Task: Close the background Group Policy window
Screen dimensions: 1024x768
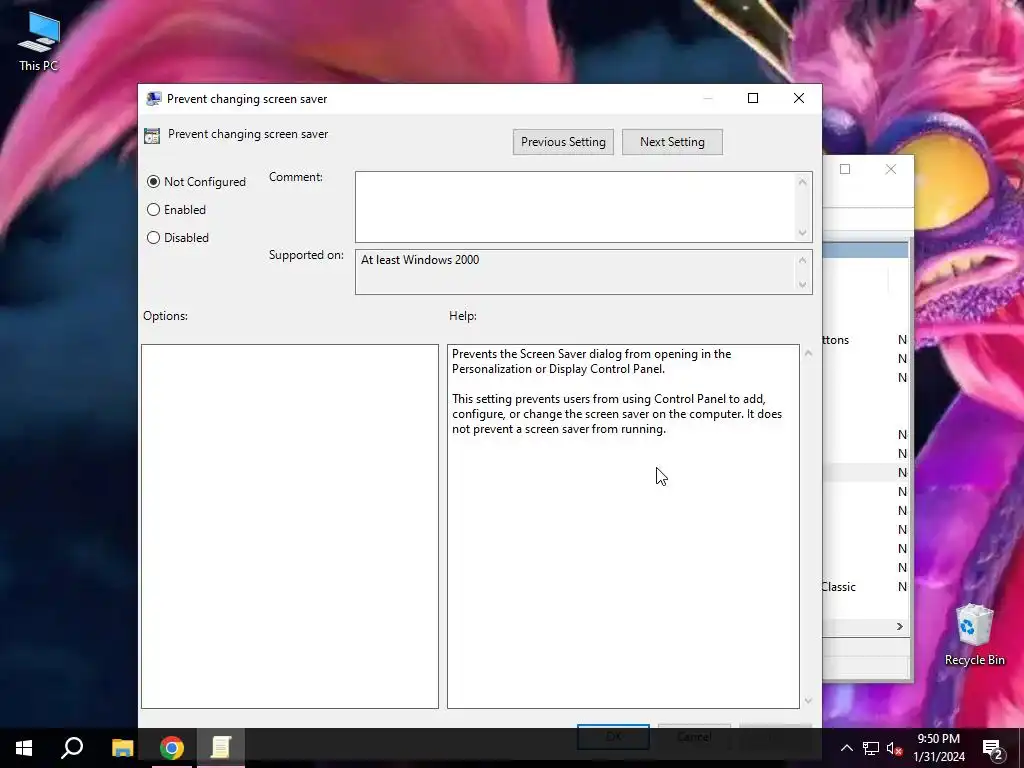Action: [891, 169]
